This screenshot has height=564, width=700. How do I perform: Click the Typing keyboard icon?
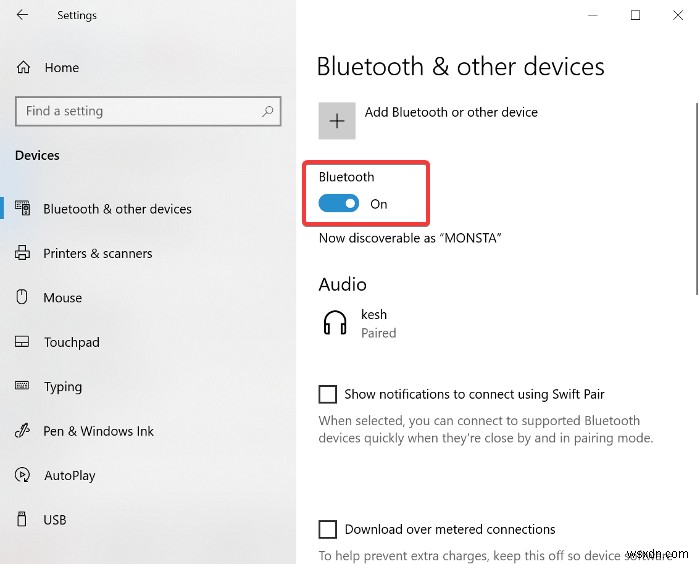pos(22,385)
